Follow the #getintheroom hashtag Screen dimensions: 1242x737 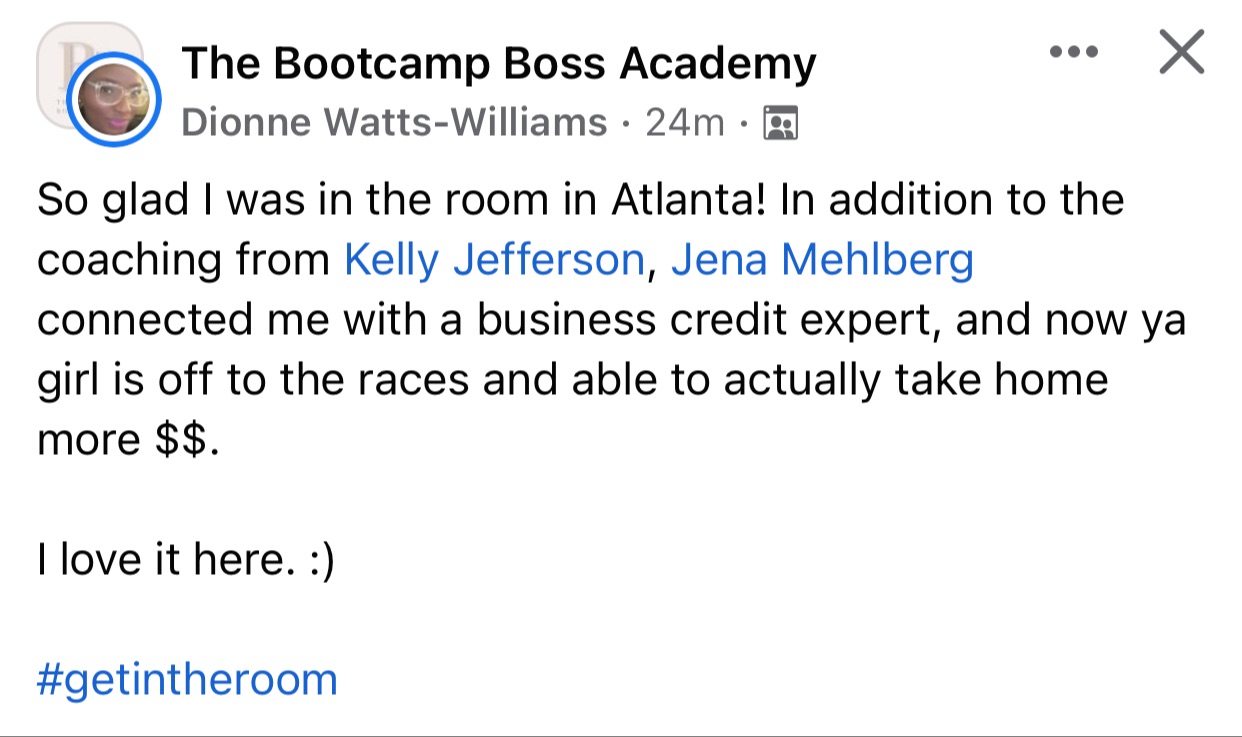pyautogui.click(x=187, y=680)
